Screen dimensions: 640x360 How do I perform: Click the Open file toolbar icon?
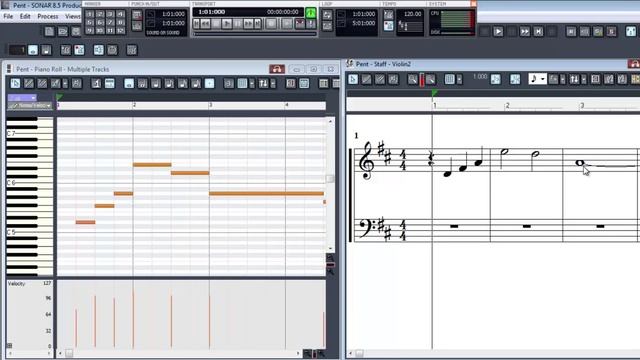pos(63,31)
